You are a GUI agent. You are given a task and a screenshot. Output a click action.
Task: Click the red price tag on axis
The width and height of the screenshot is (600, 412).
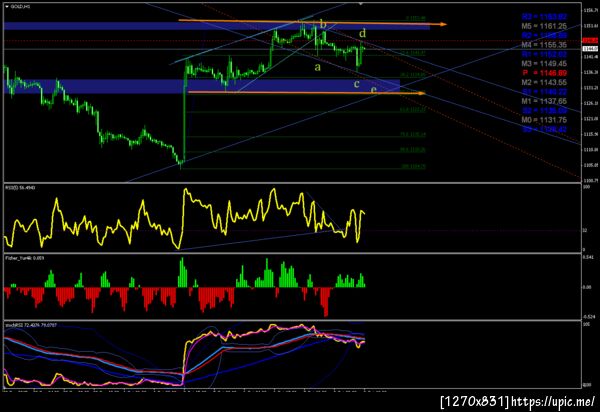pyautogui.click(x=590, y=41)
